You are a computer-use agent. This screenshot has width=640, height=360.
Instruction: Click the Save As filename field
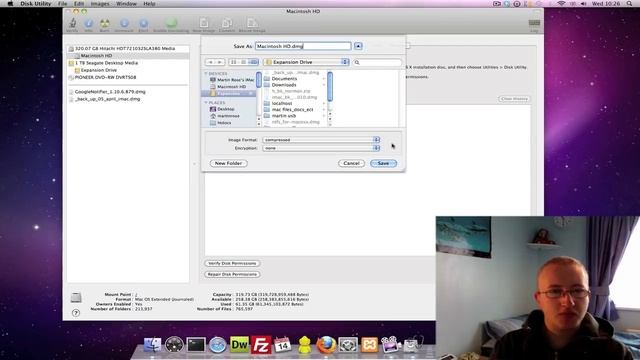pos(303,46)
